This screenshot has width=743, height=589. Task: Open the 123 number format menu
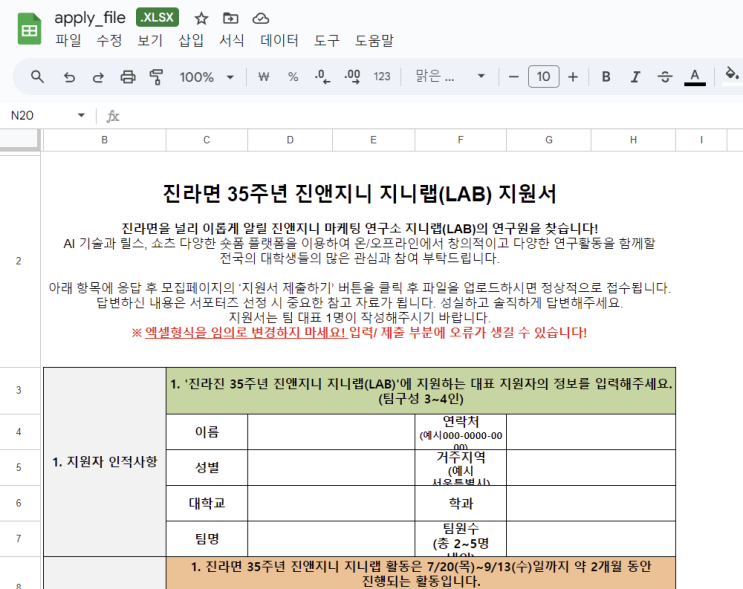coord(382,77)
